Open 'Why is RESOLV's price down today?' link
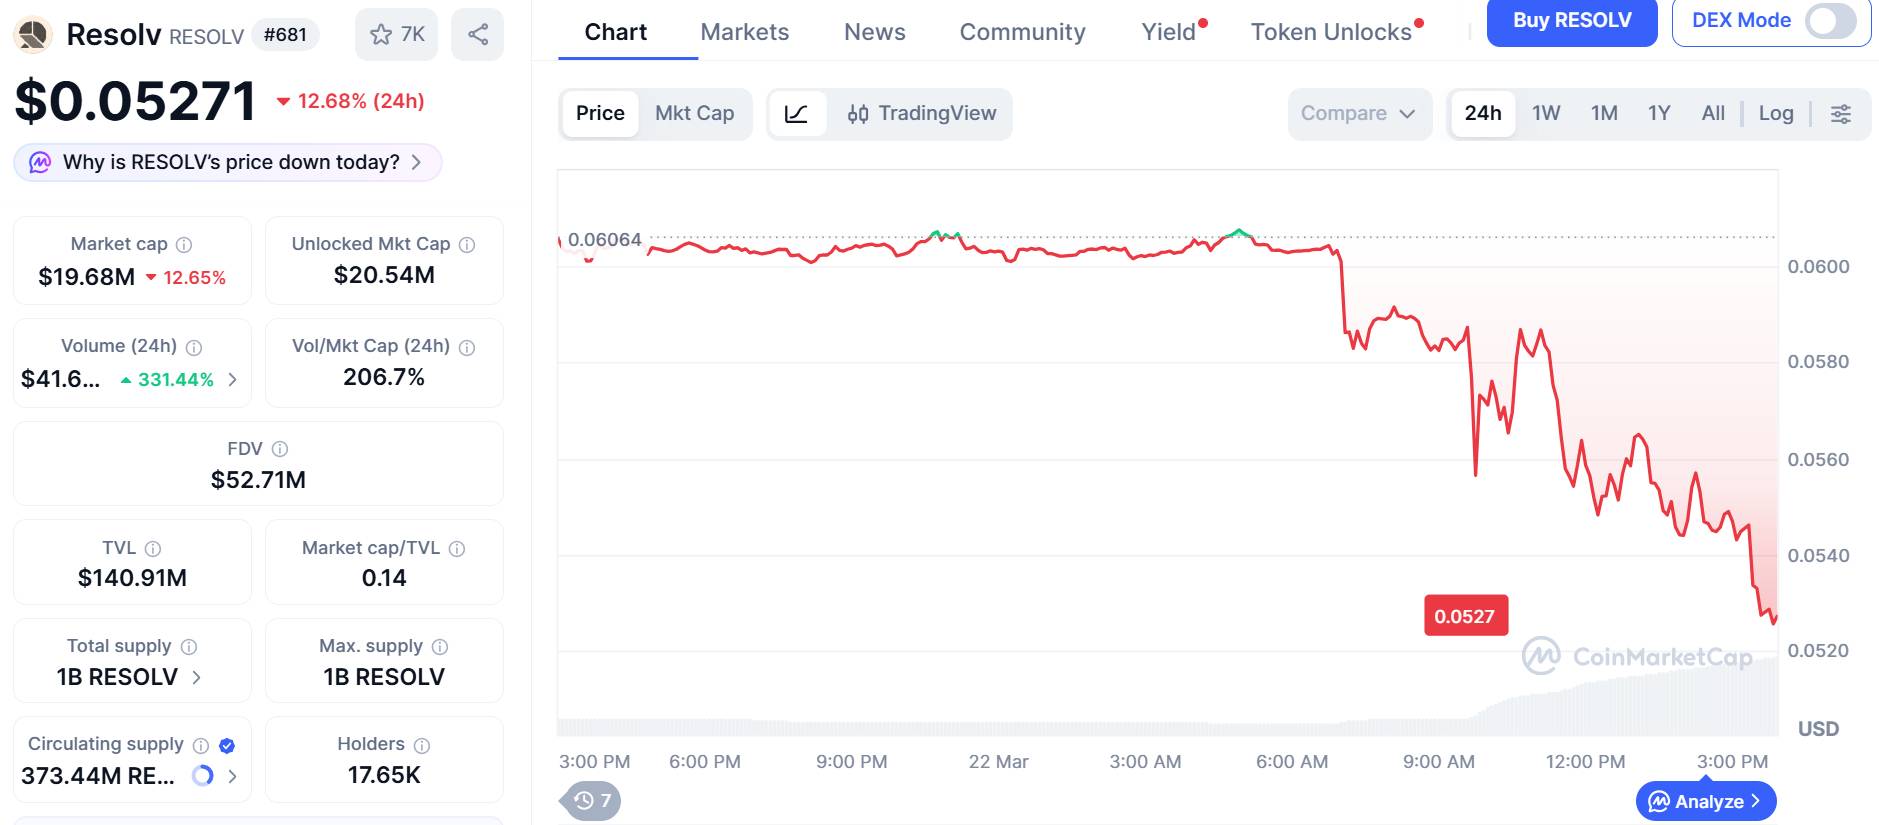This screenshot has height=825, width=1879. point(222,161)
